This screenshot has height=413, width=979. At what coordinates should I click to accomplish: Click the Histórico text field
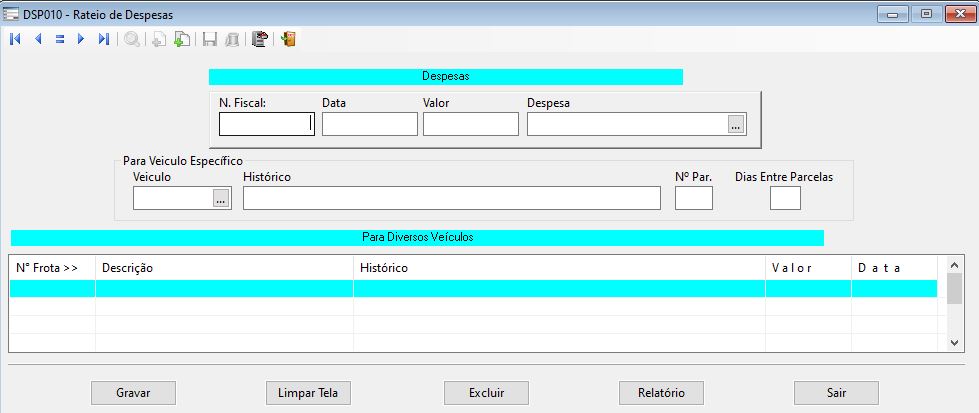point(451,198)
